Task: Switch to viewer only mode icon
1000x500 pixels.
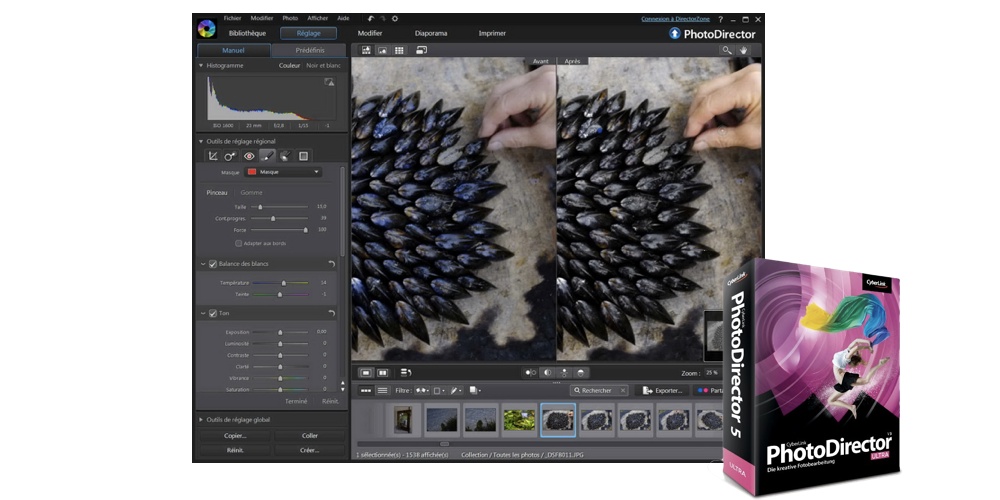Action: pyautogui.click(x=383, y=50)
